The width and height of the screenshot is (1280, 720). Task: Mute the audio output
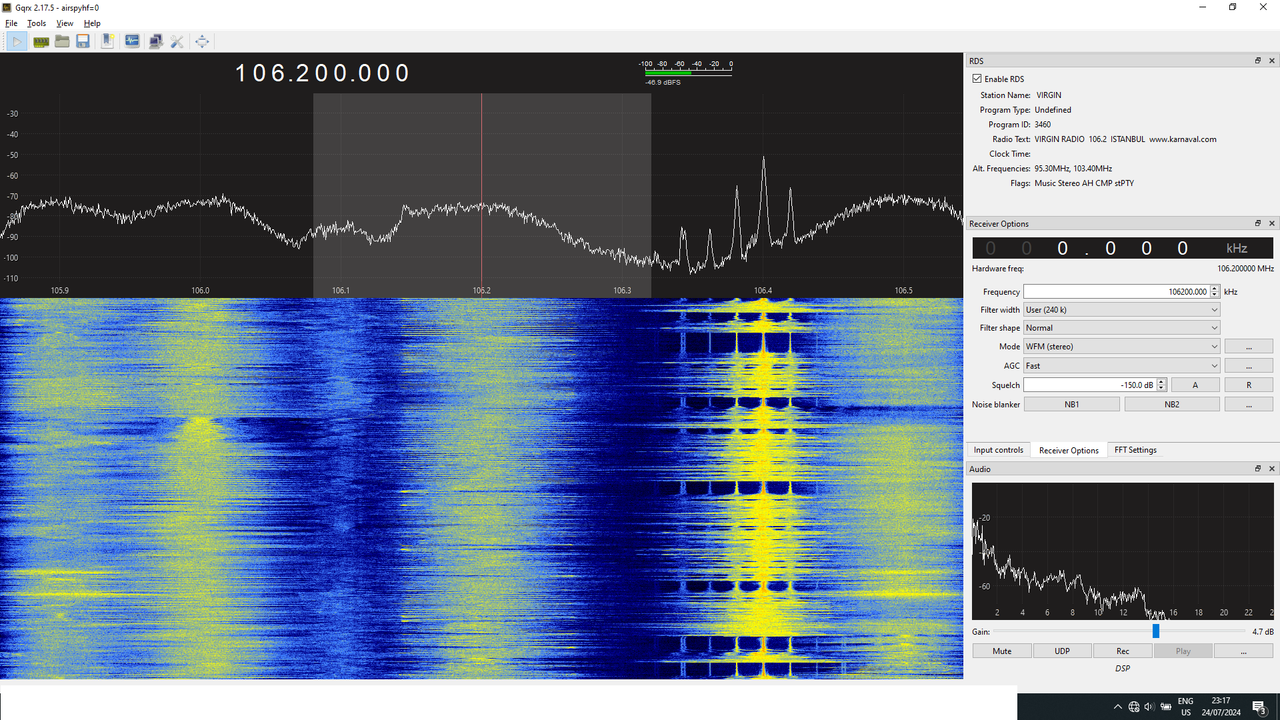coord(1001,651)
